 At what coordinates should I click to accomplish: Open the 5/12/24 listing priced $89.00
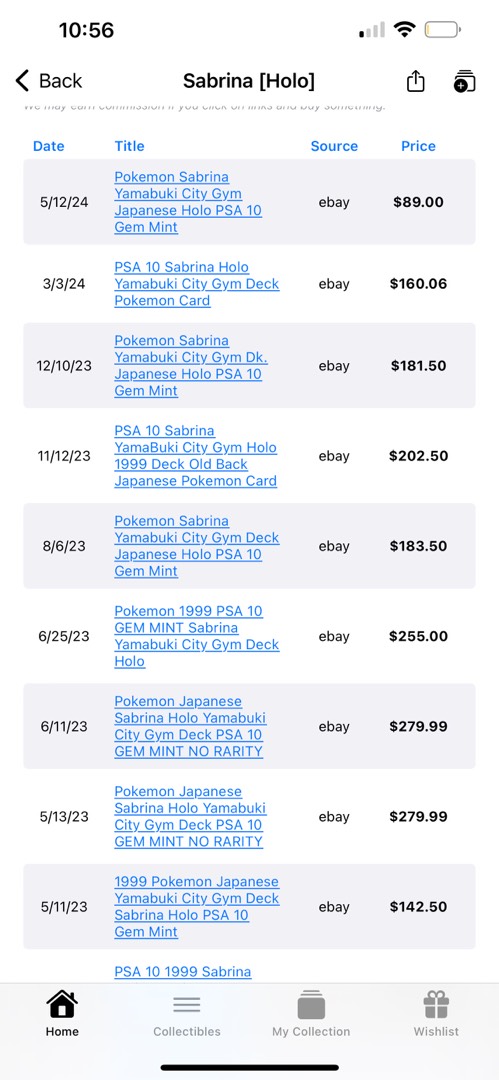(188, 202)
